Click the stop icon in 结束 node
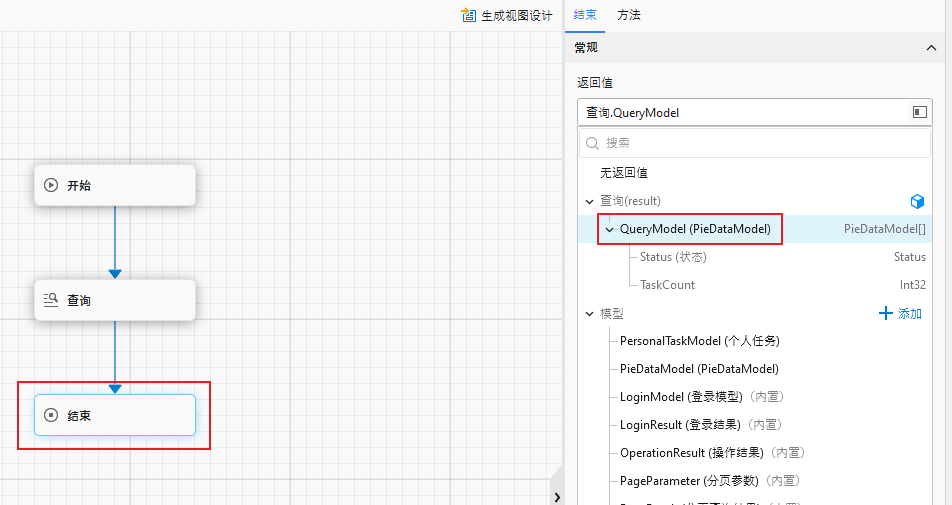Image resolution: width=952 pixels, height=505 pixels. tap(51, 415)
